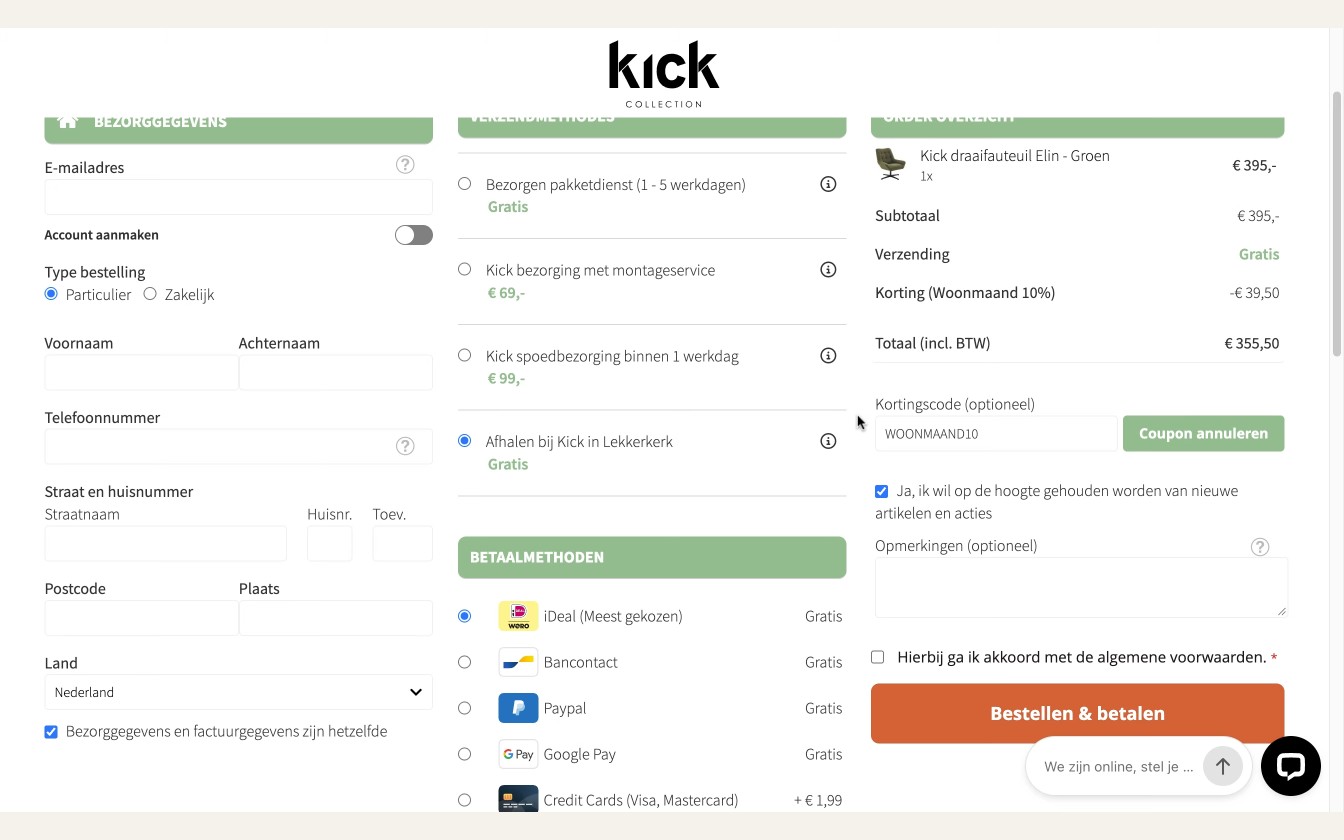Open the Land dropdown showing Nederland

tap(239, 692)
